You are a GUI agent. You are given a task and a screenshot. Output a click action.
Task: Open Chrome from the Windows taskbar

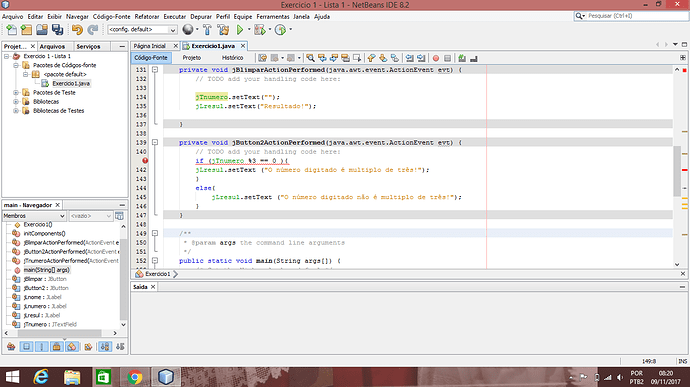pyautogui.click(x=135, y=377)
